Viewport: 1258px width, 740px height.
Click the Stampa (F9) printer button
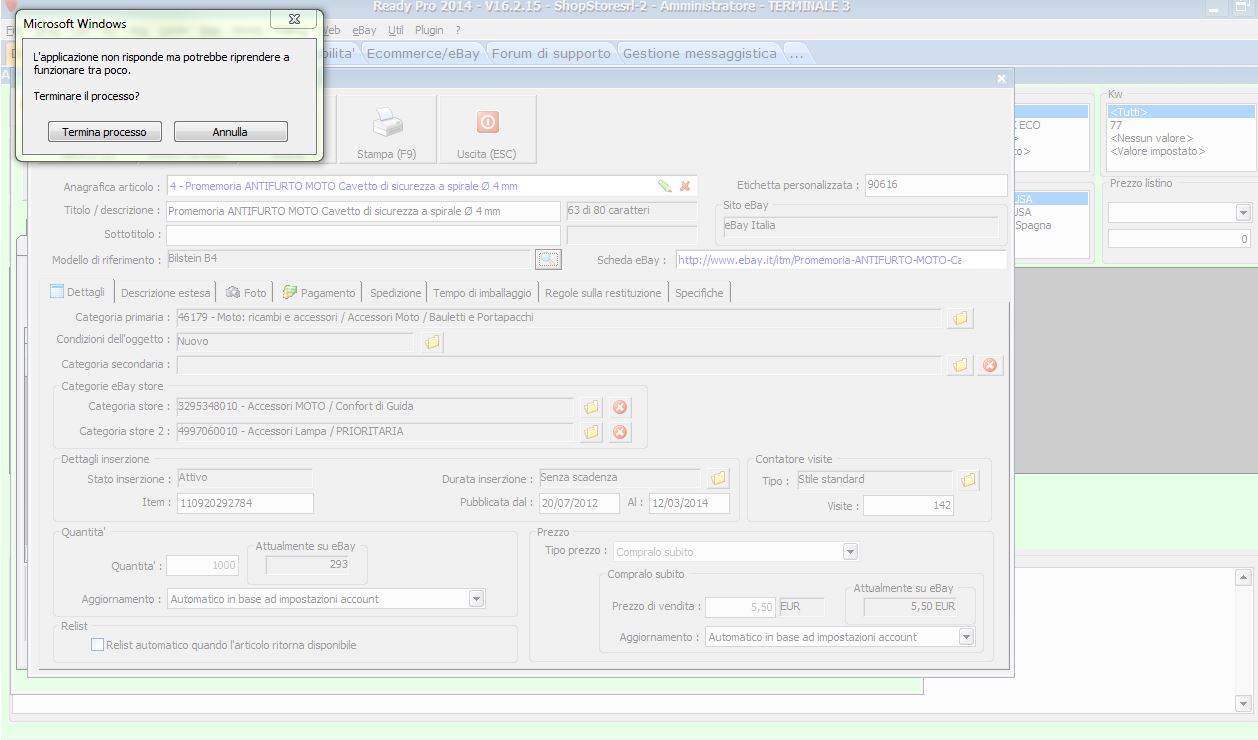pyautogui.click(x=387, y=129)
